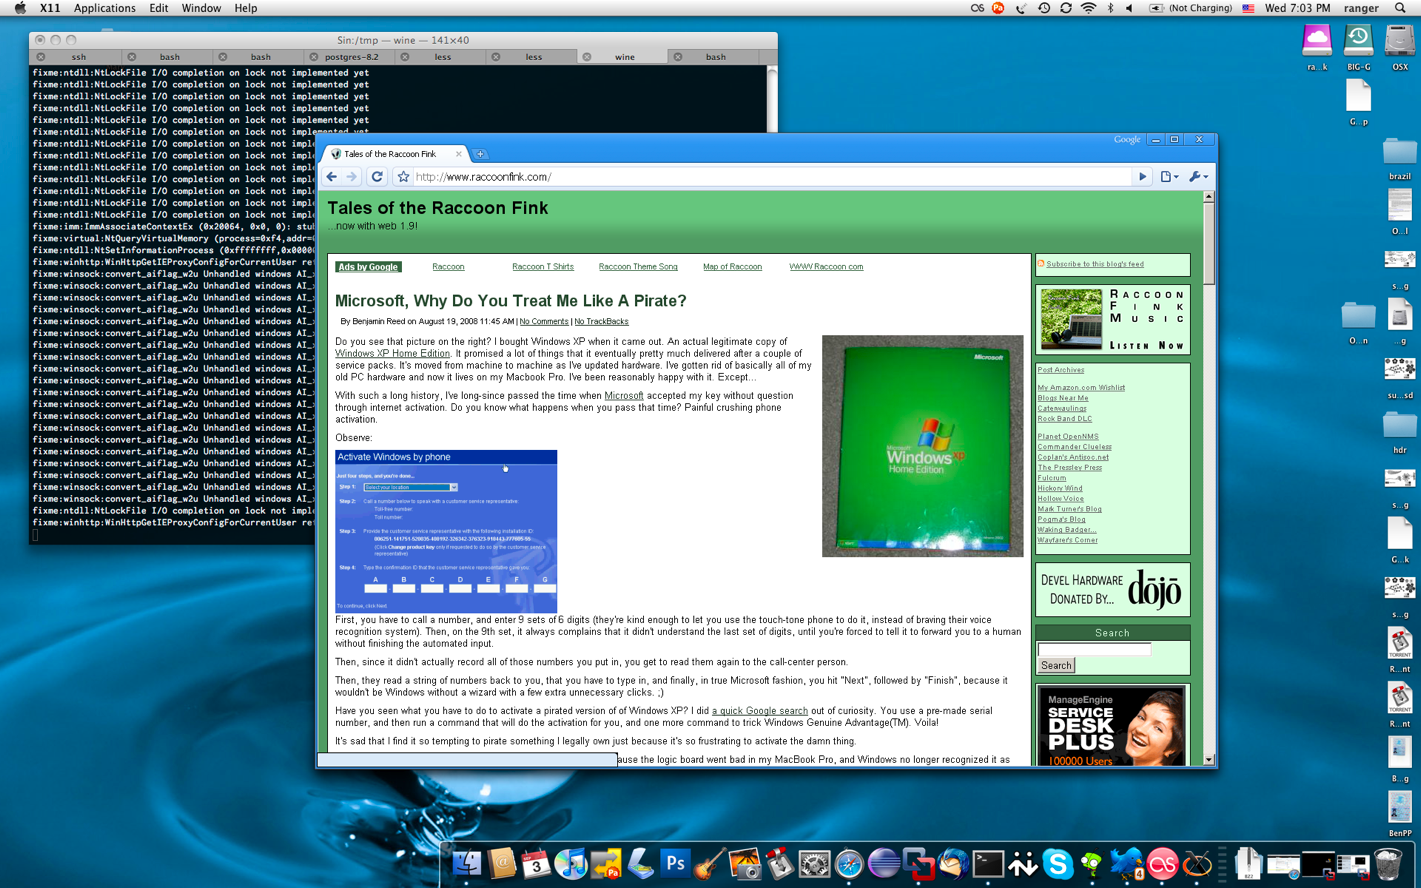The width and height of the screenshot is (1421, 888).
Task: Click the Chrome back arrow button
Action: (332, 177)
